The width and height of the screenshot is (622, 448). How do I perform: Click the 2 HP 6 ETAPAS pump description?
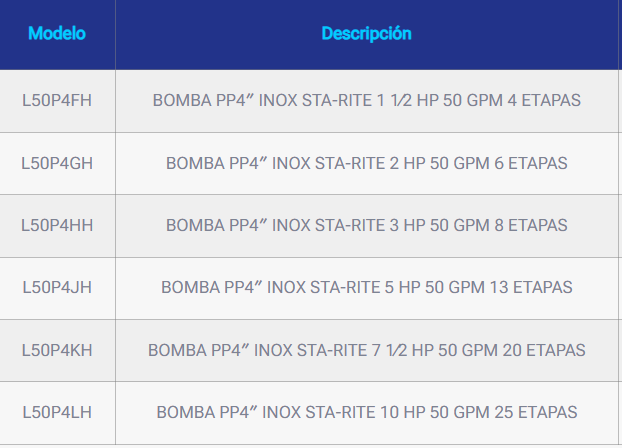(x=366, y=163)
